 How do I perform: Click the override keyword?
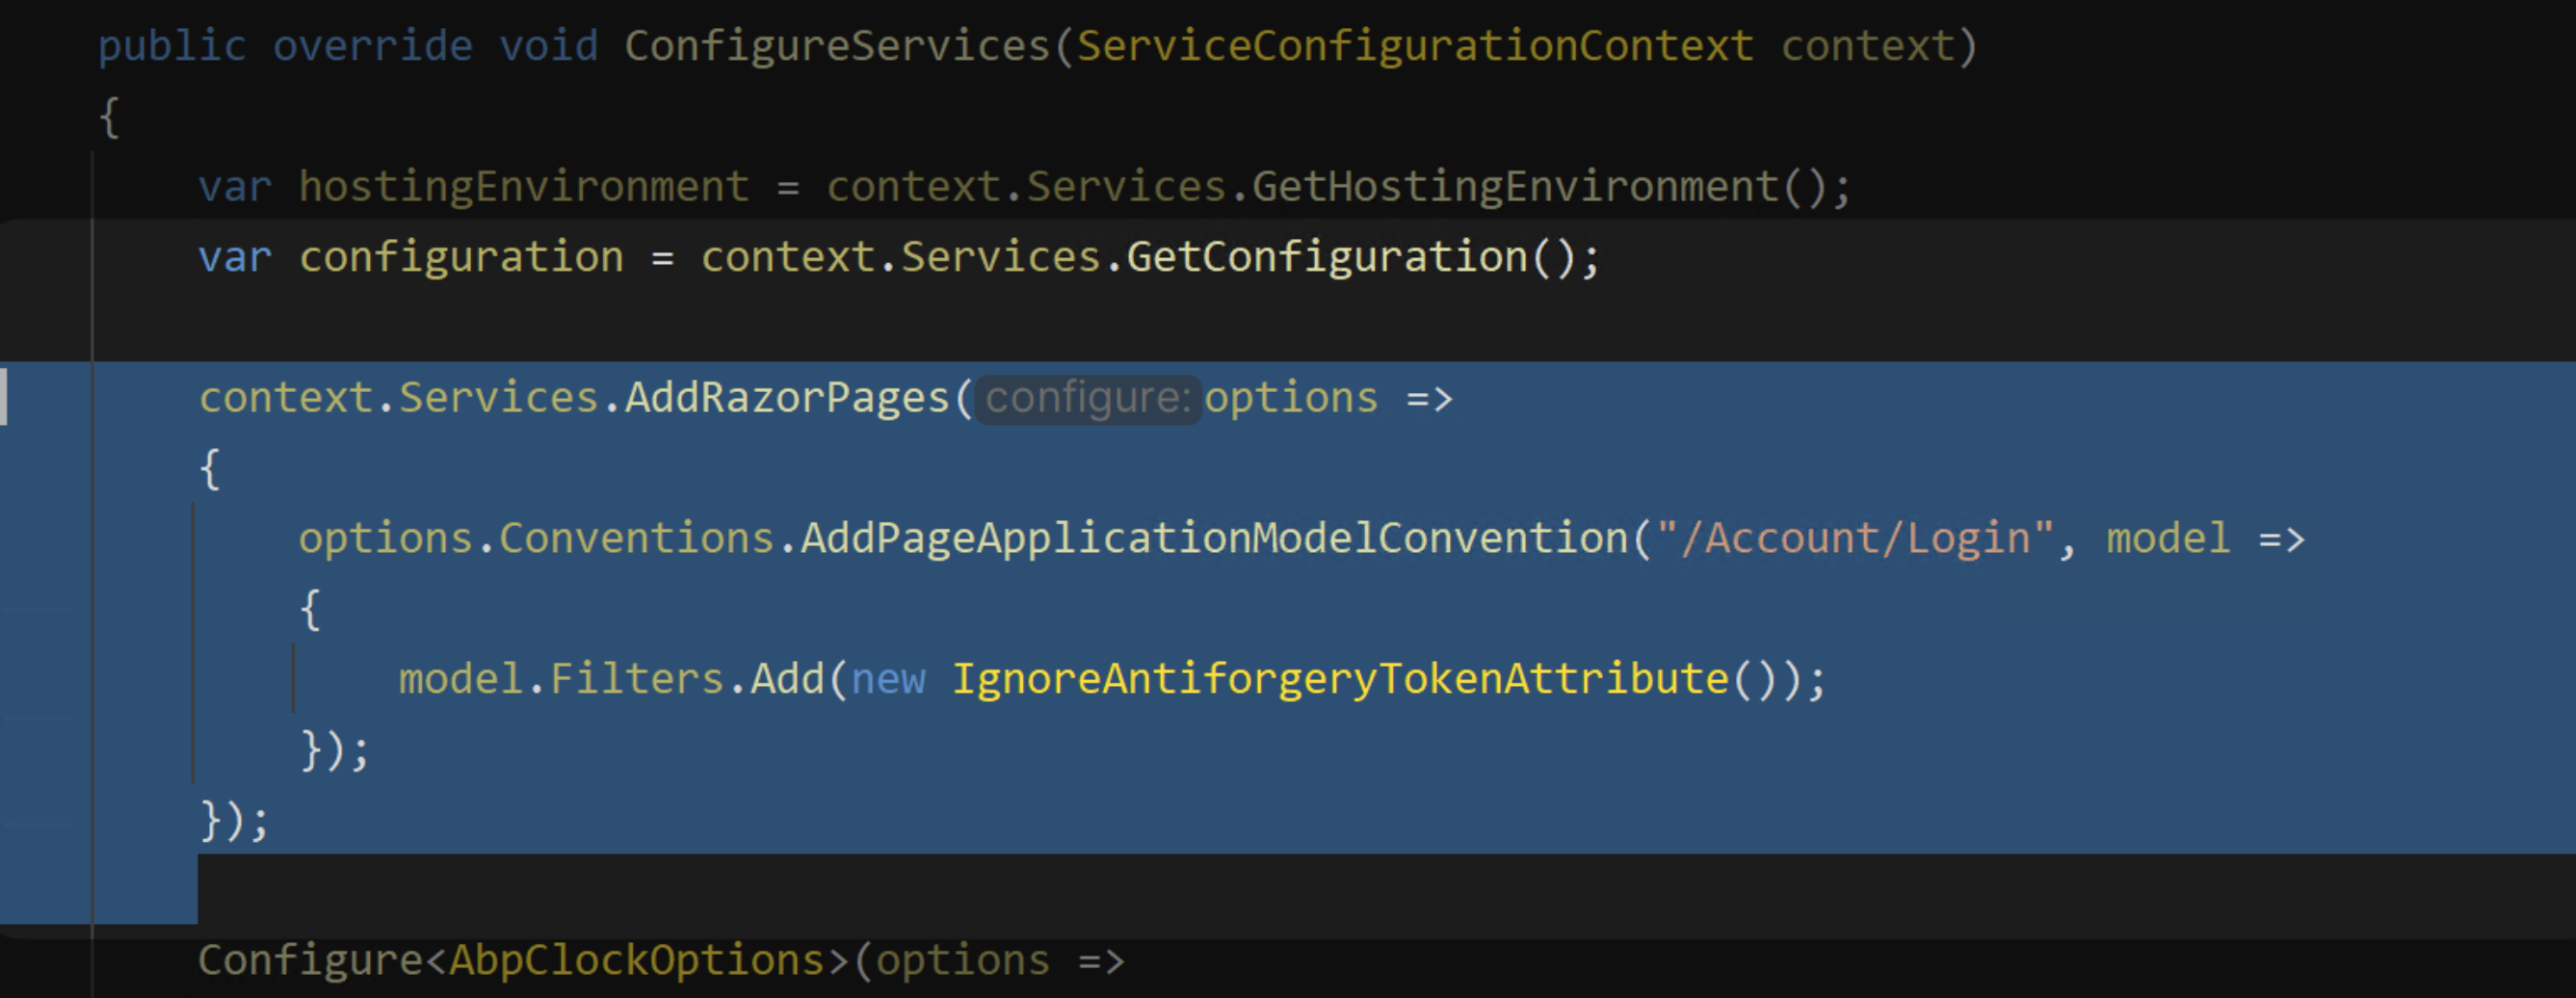[372, 46]
